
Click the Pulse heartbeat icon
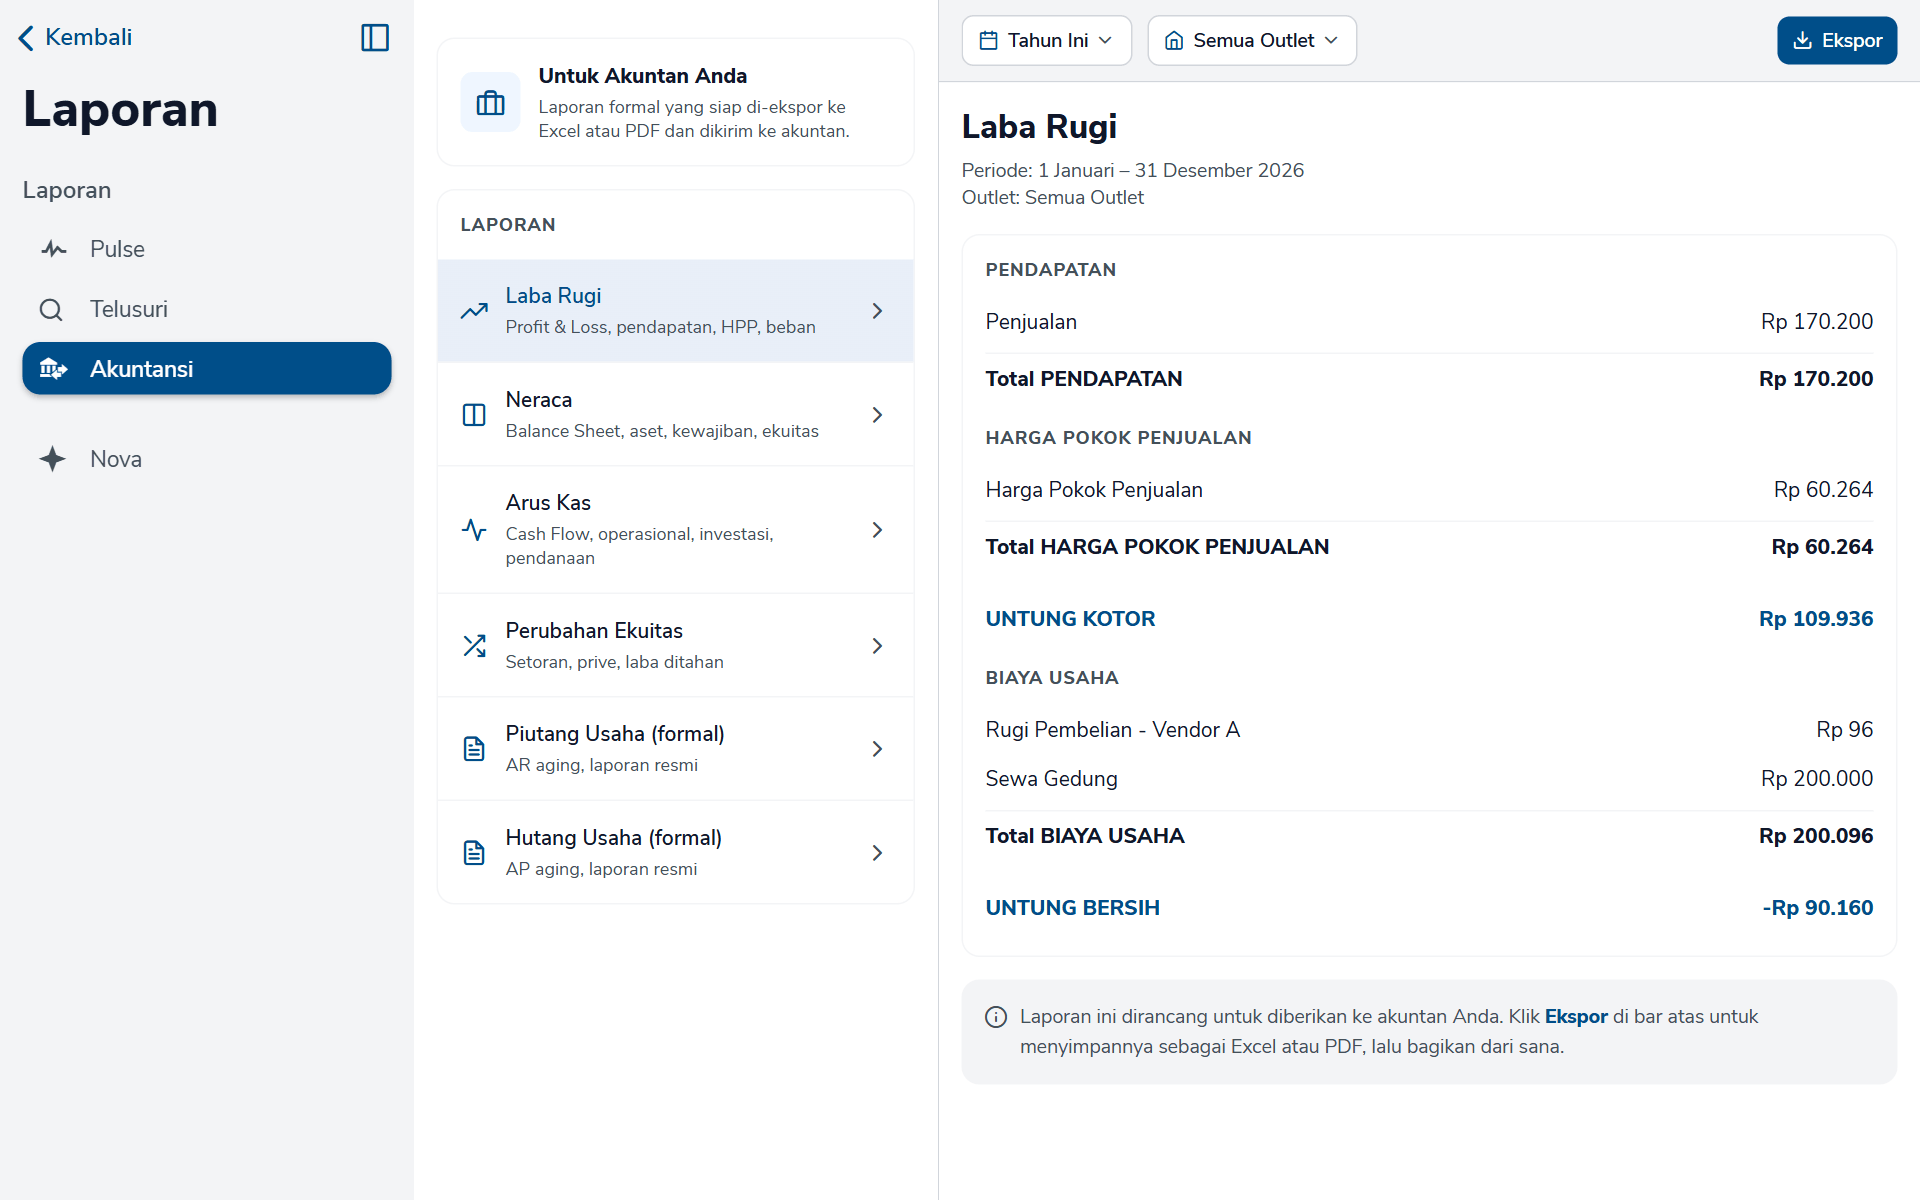click(x=53, y=249)
